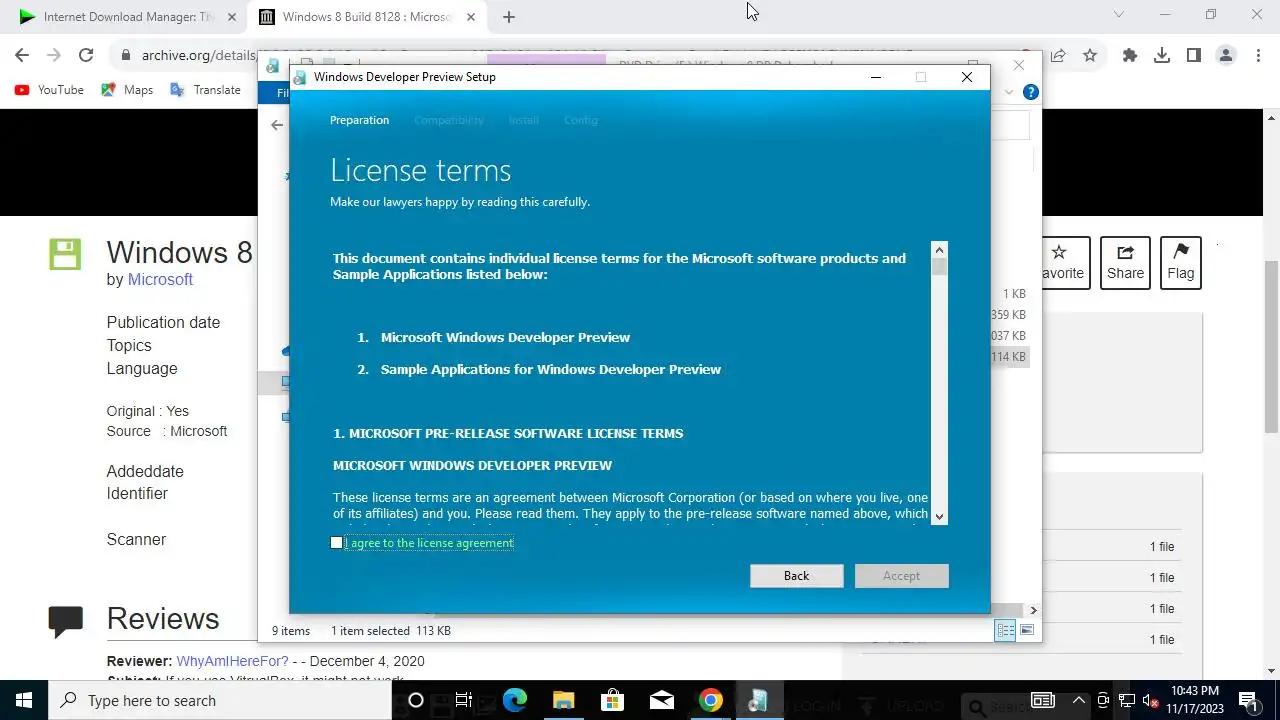
Task: Open network status tray icon
Action: pyautogui.click(x=1127, y=700)
